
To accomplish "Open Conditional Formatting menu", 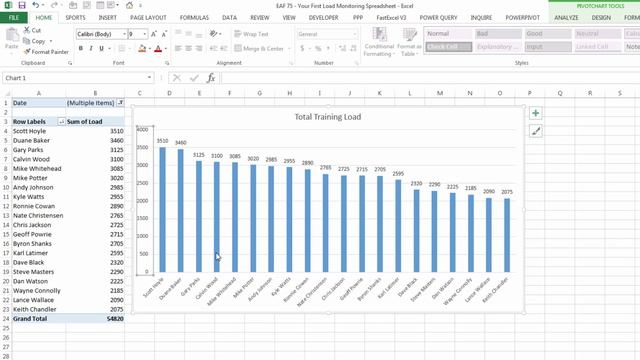I will 379,42.
